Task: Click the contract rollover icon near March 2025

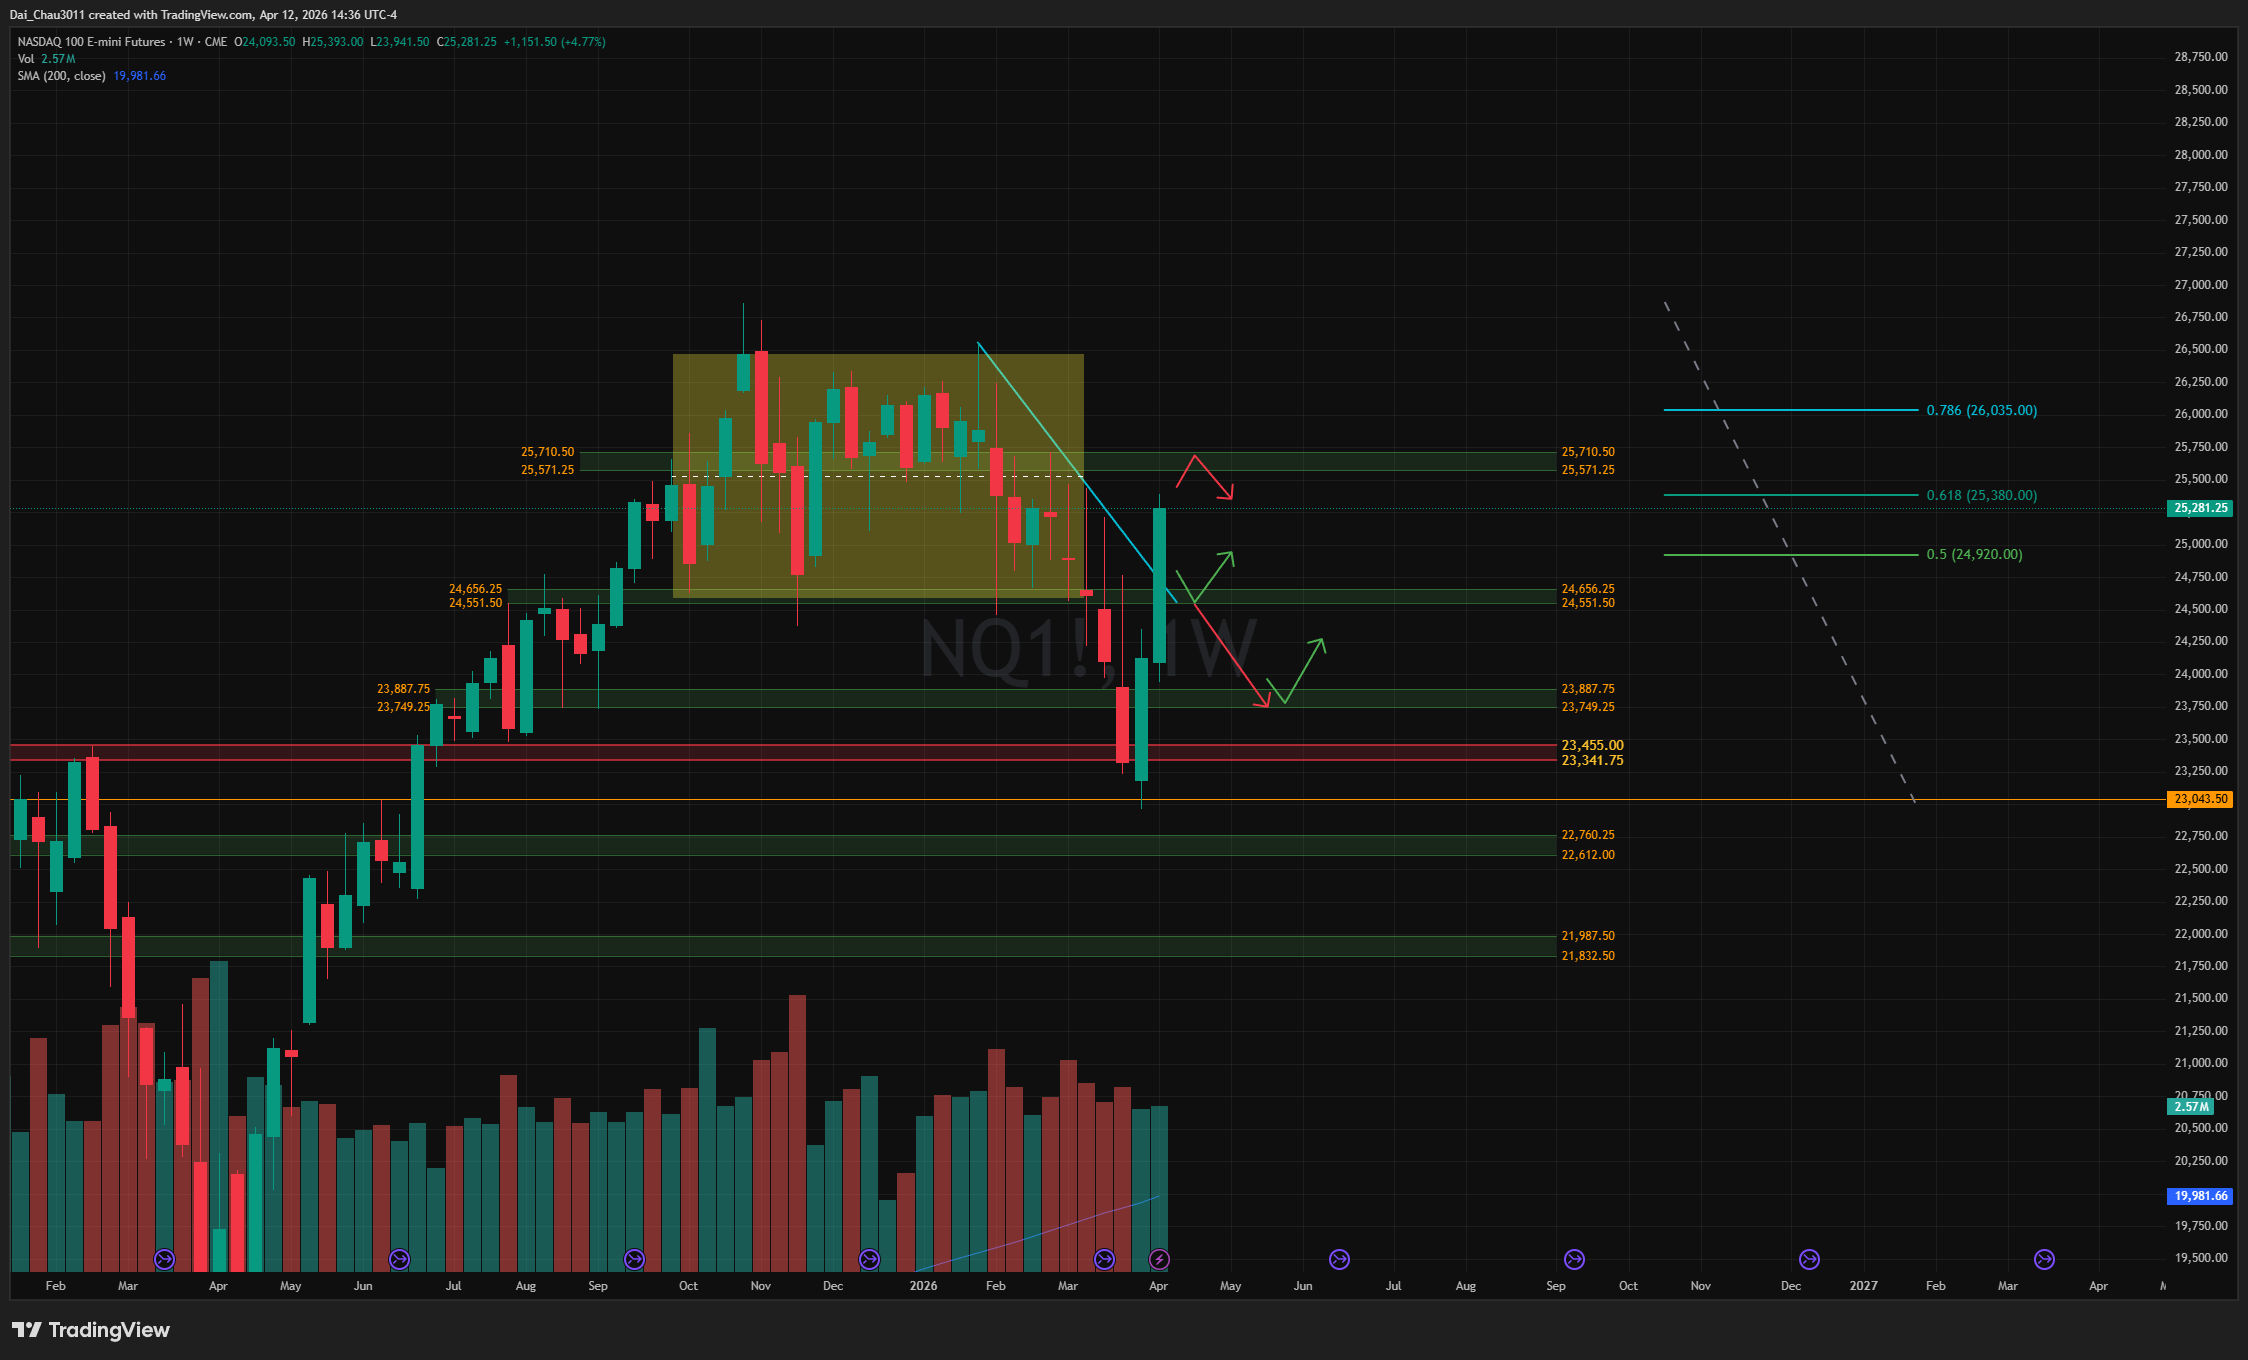Action: coord(164,1259)
